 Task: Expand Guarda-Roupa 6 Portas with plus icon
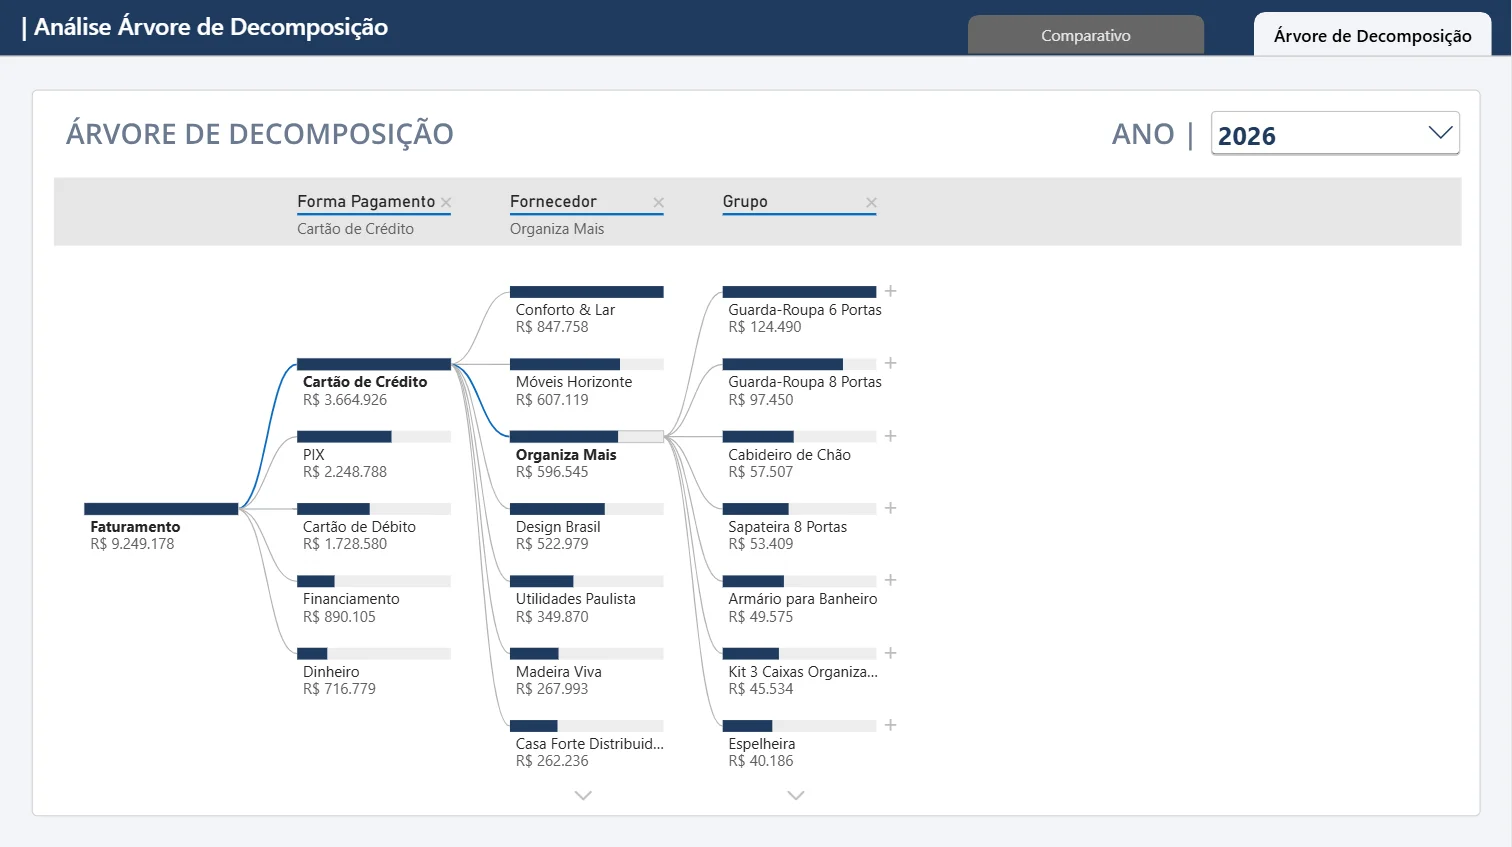point(890,291)
